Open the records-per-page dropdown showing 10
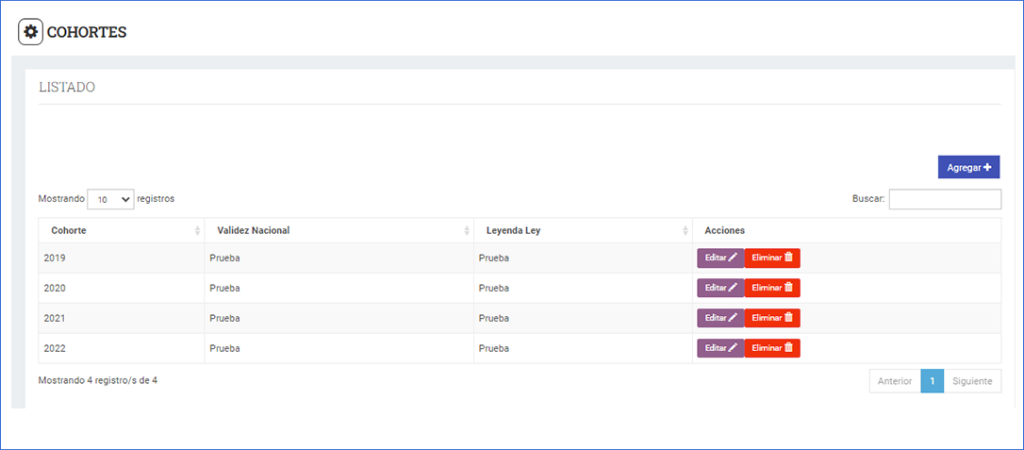1024x450 pixels. [111, 199]
